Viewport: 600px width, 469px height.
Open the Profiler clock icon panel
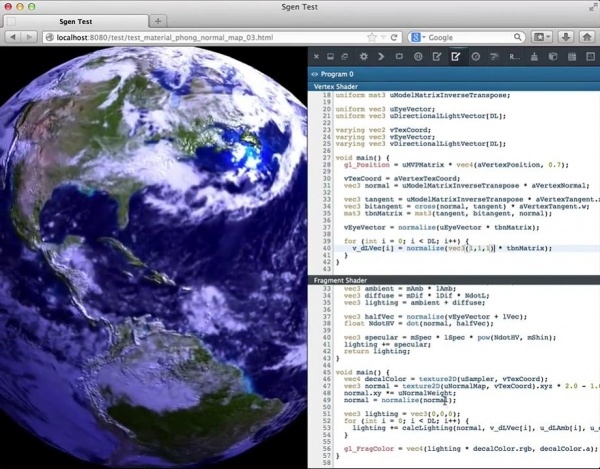pyautogui.click(x=476, y=57)
